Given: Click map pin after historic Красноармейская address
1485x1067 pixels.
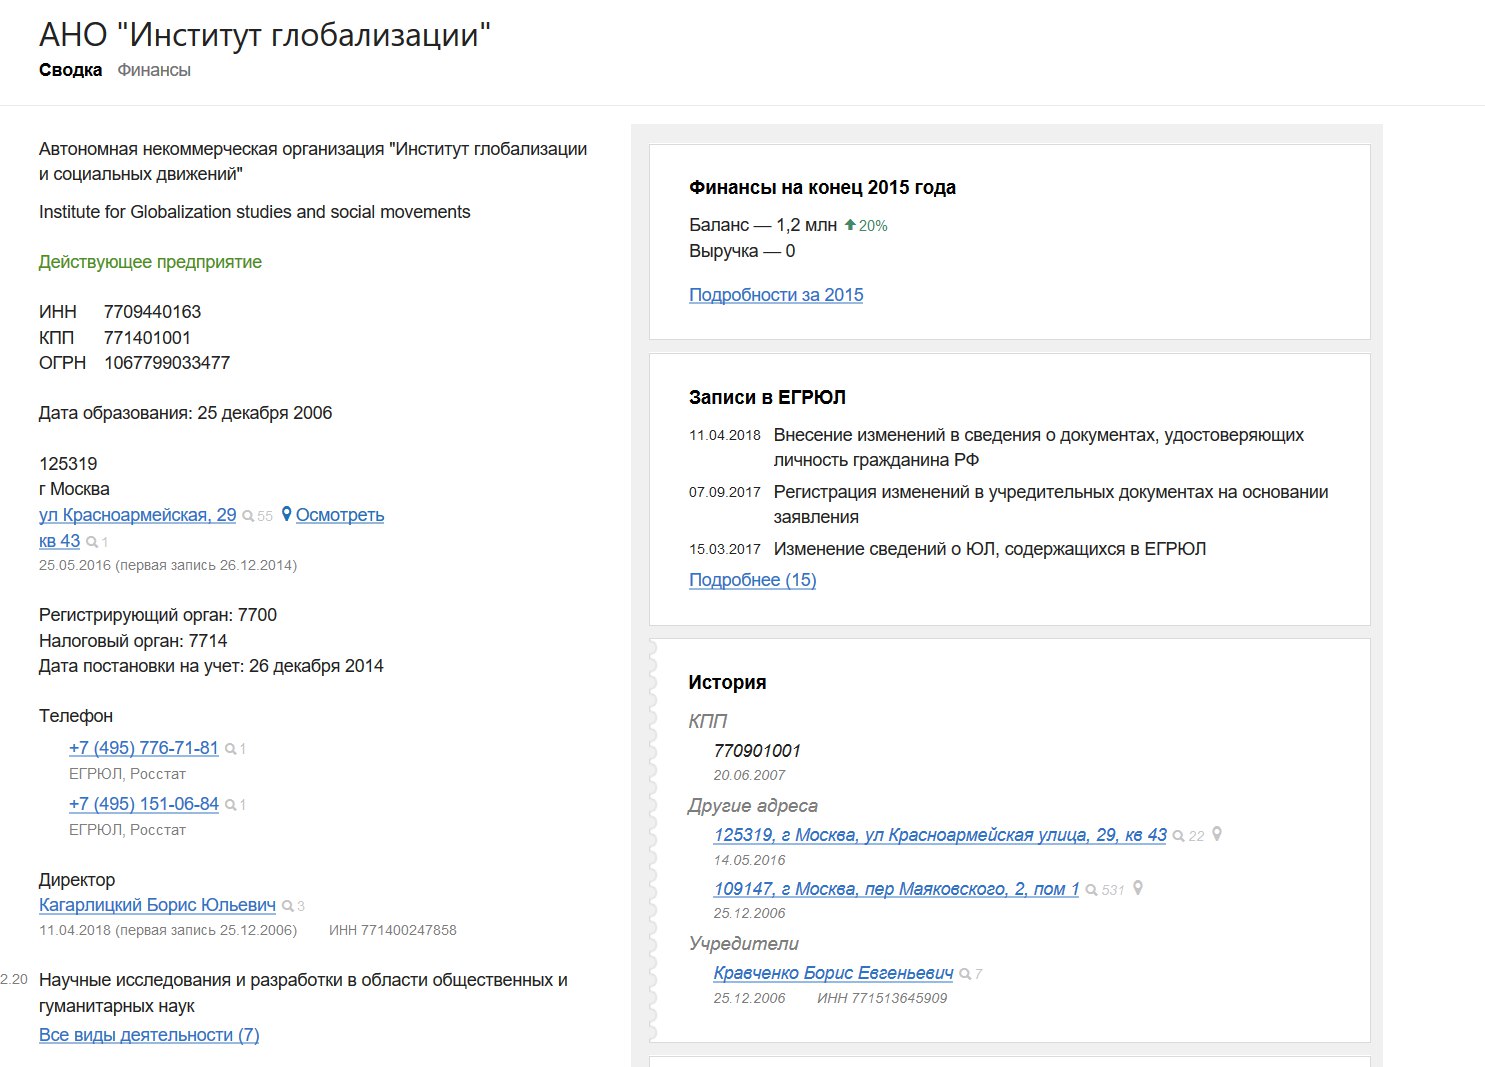Looking at the screenshot, I should 1217,834.
